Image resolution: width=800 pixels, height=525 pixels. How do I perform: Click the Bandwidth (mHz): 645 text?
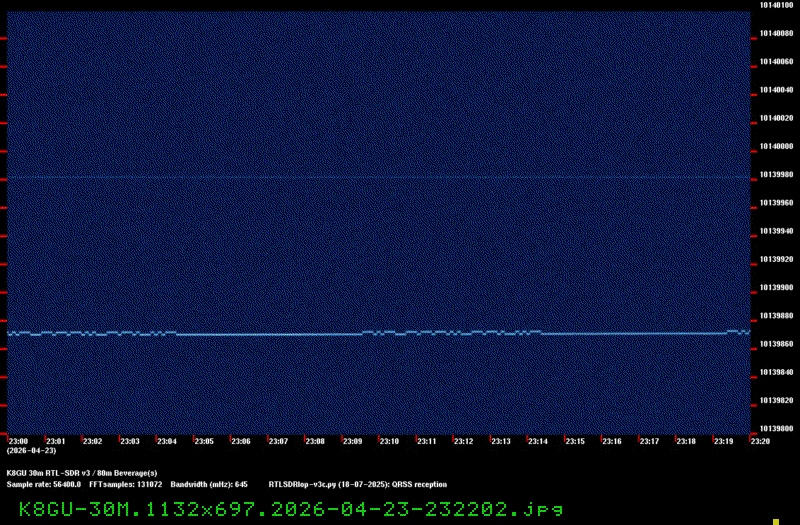209,485
